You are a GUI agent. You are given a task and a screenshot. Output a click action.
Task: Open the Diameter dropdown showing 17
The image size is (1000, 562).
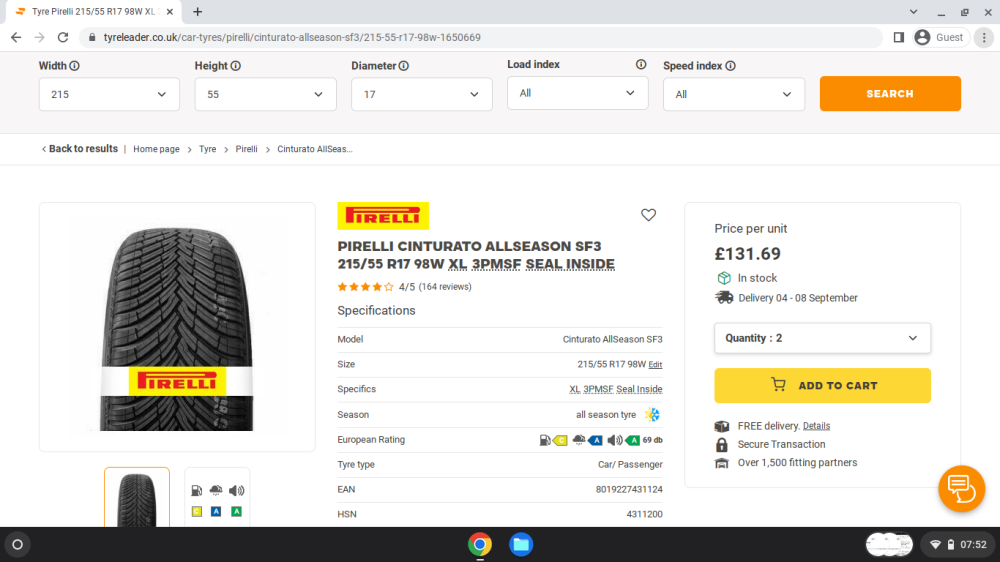tap(422, 94)
